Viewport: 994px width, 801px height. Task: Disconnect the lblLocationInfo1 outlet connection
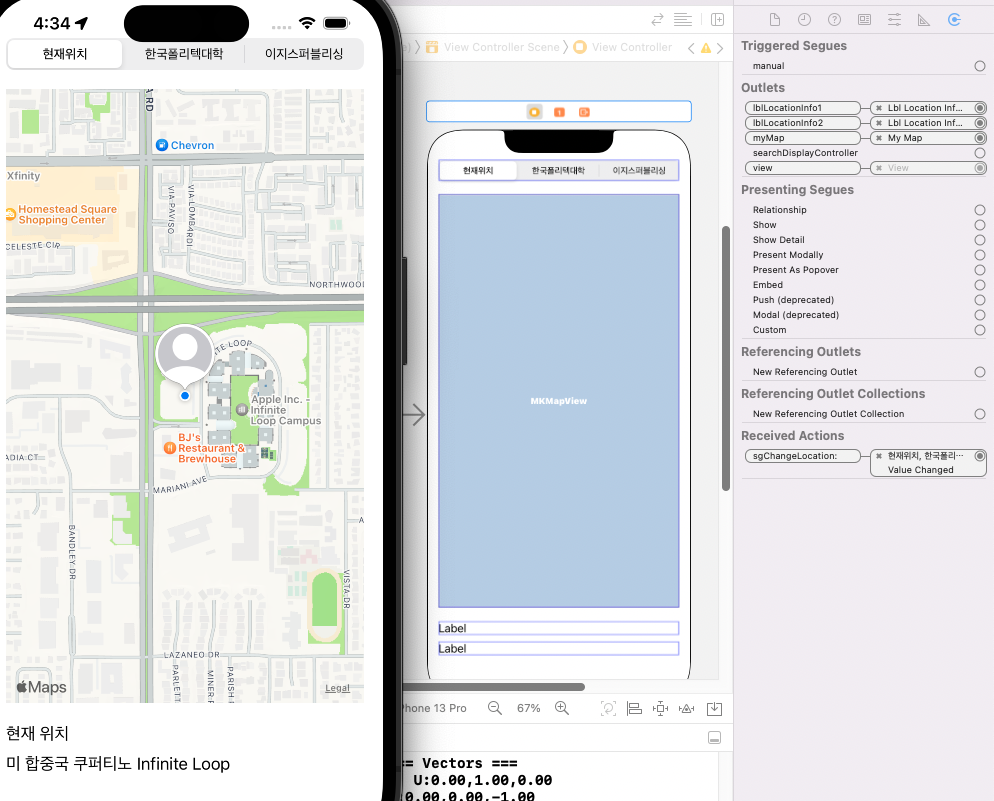(879, 108)
